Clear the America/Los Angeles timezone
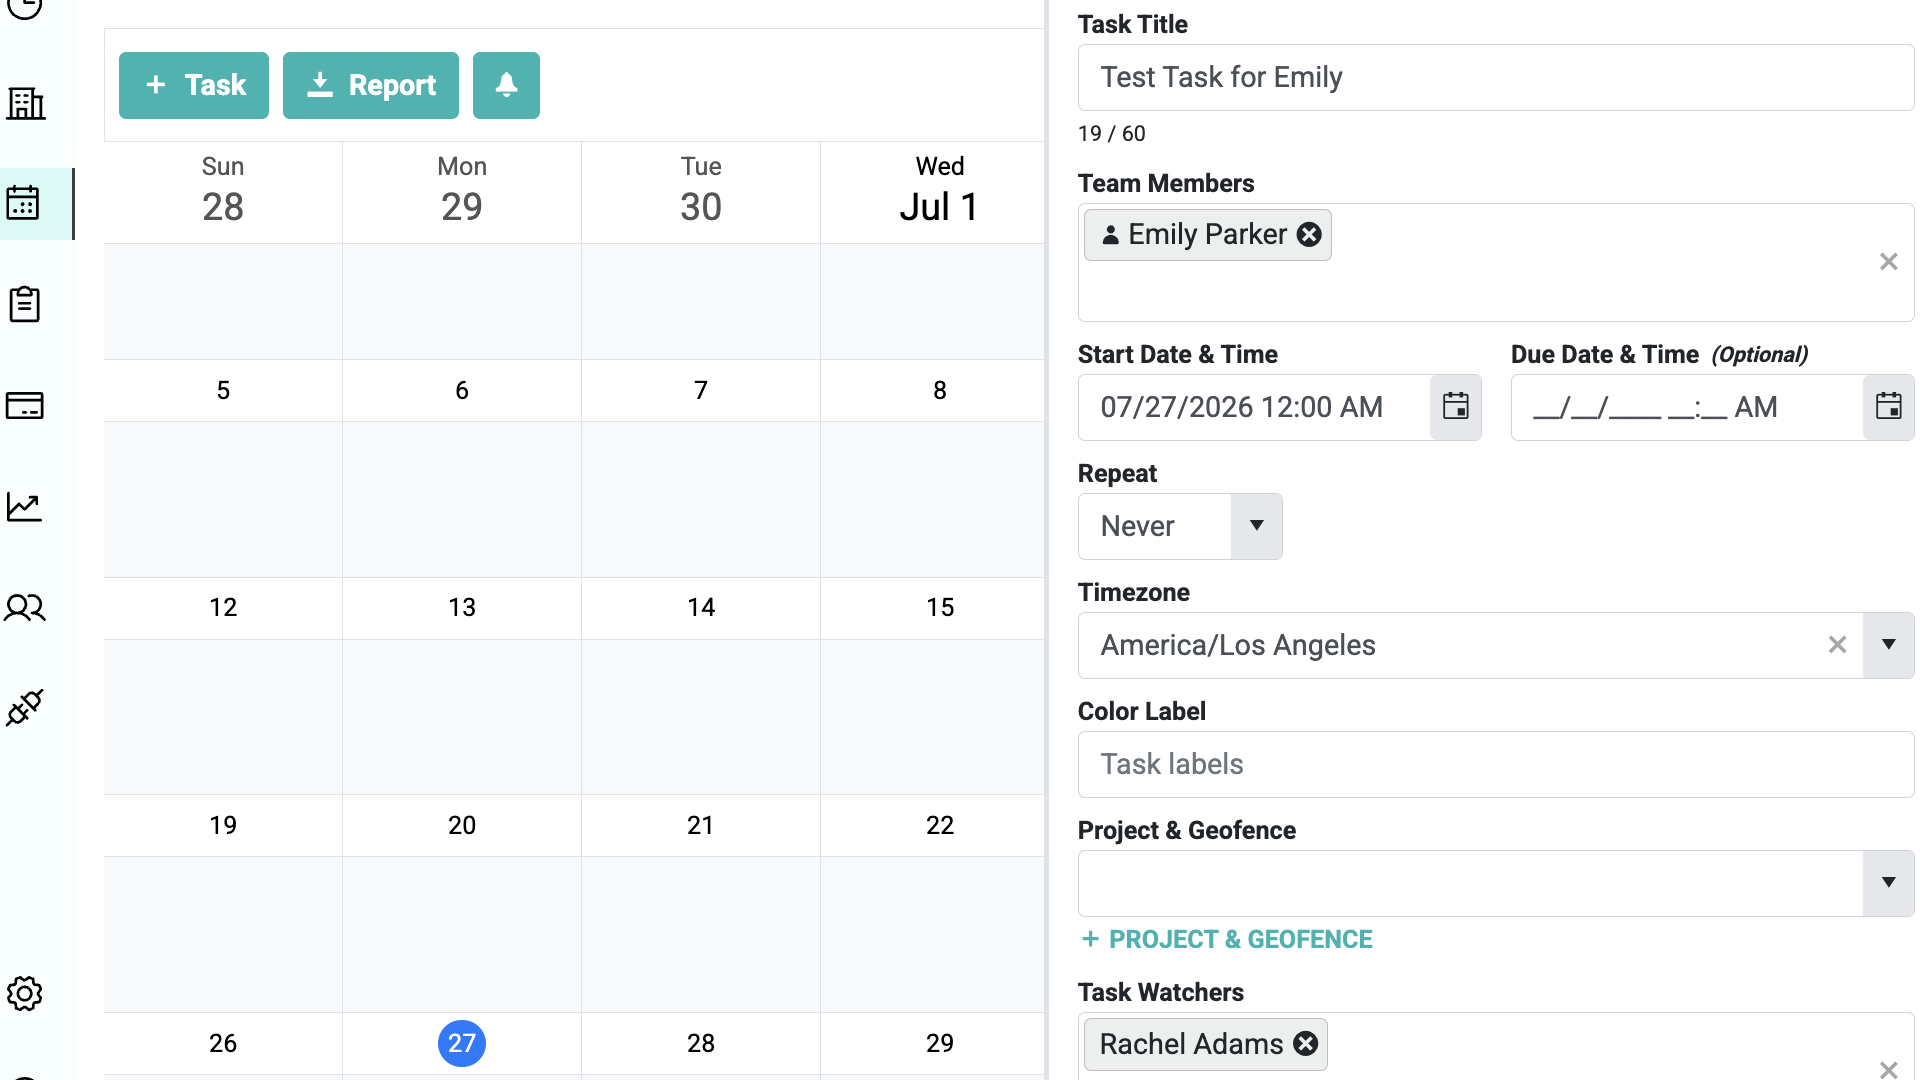1920x1080 pixels. point(1837,645)
